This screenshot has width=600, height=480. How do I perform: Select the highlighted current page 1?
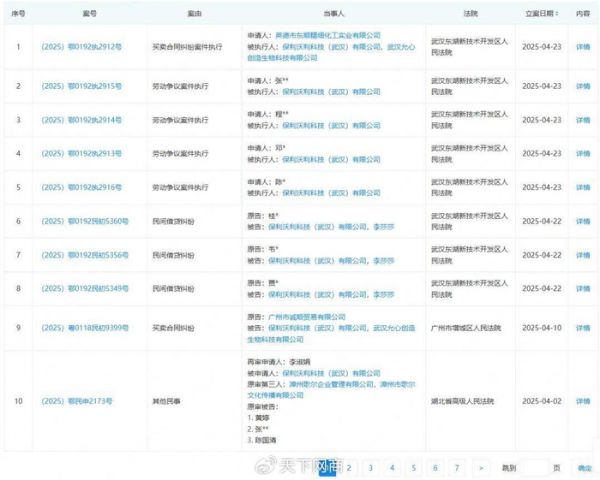(x=327, y=467)
